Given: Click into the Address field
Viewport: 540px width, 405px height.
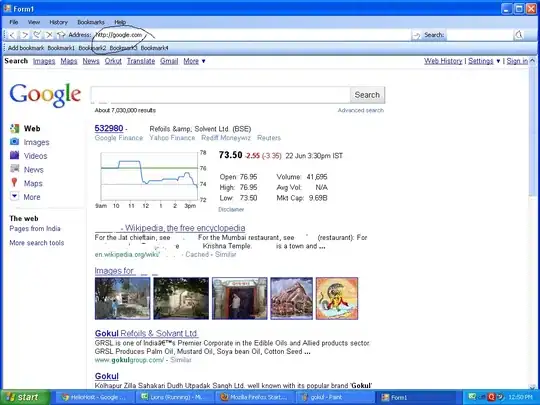Looking at the screenshot, I should click(x=252, y=35).
